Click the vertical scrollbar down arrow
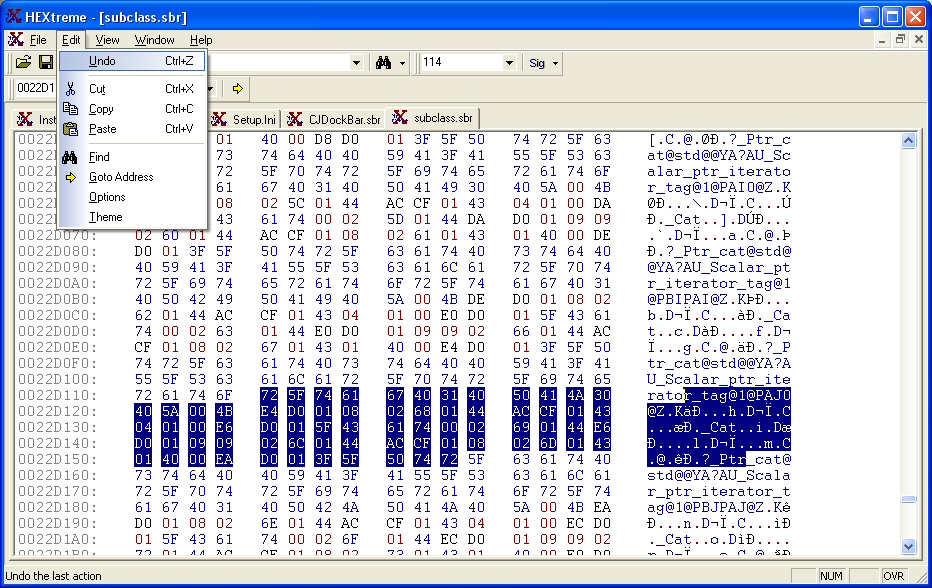Image resolution: width=932 pixels, height=588 pixels. [x=909, y=547]
